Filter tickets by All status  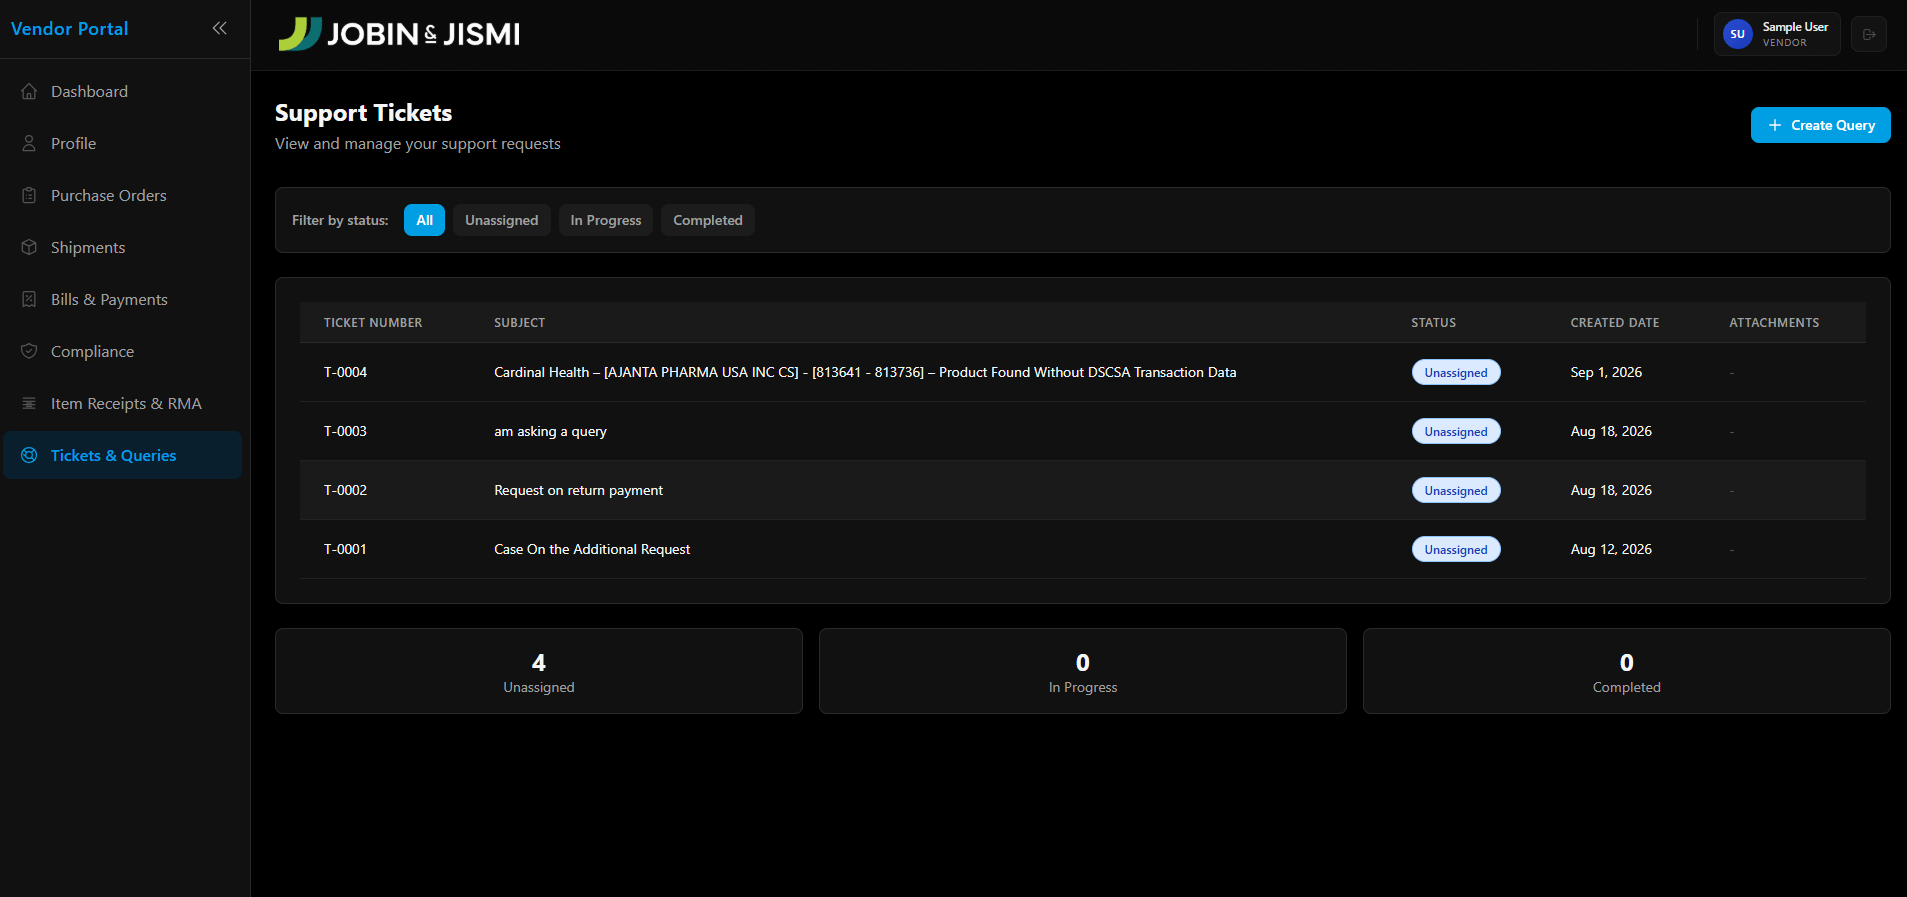click(424, 220)
